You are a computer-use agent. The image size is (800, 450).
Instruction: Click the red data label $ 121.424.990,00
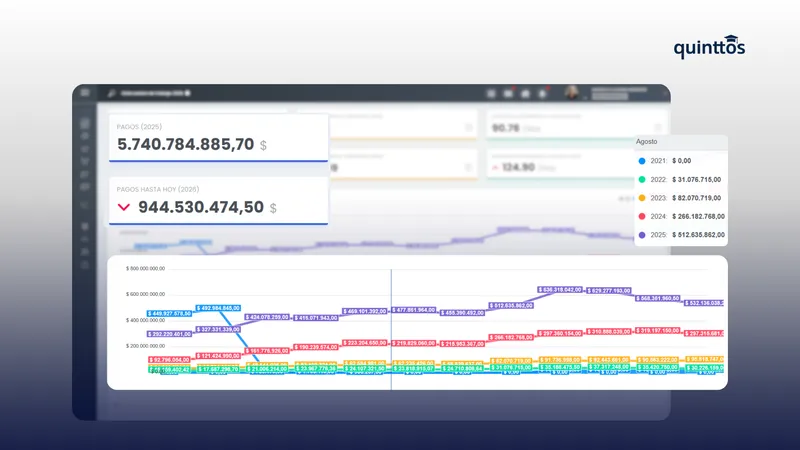click(218, 356)
